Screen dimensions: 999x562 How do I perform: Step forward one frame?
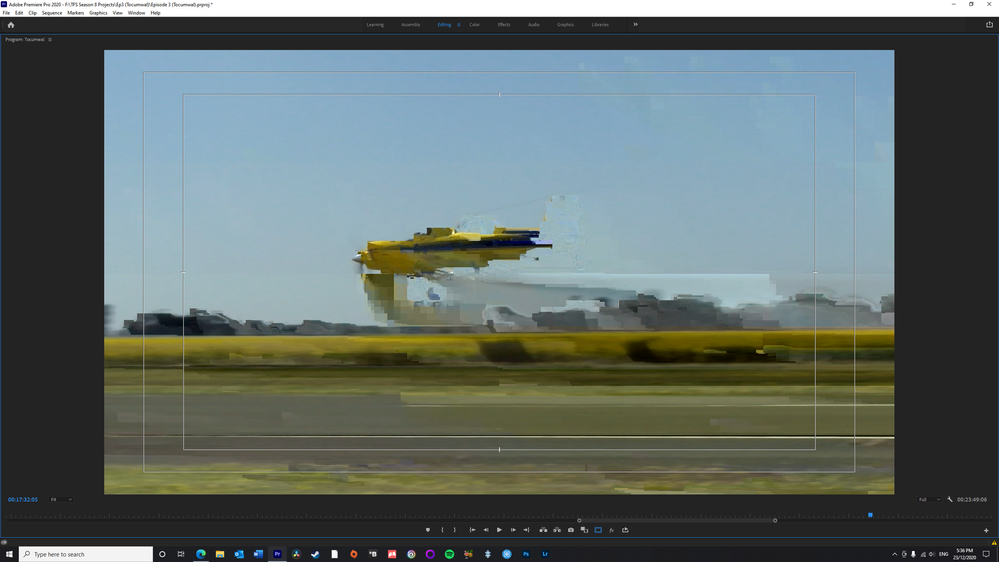(513, 530)
